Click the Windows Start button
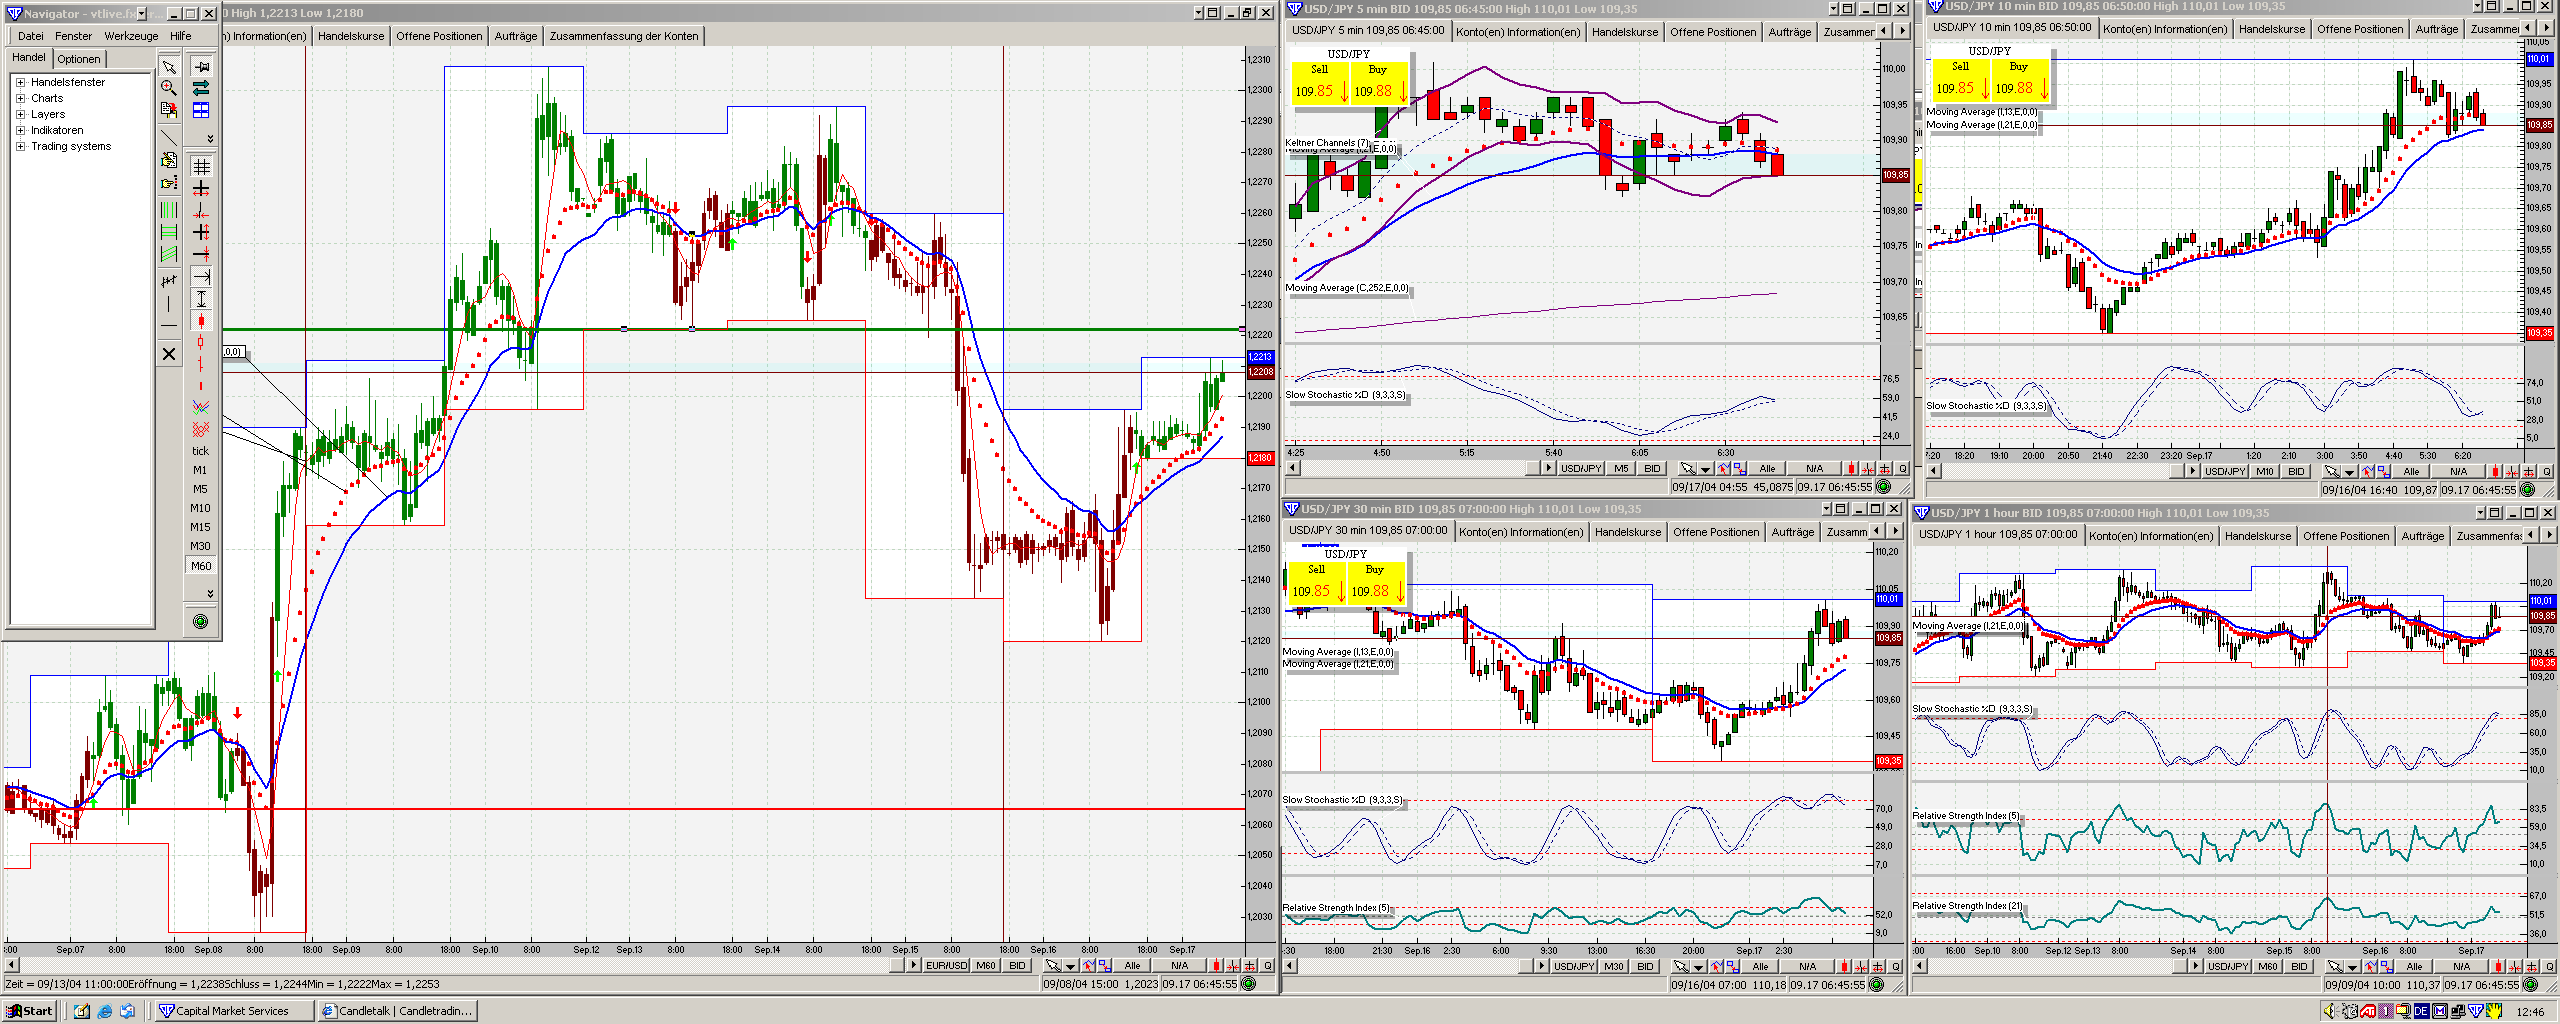 (29, 1011)
